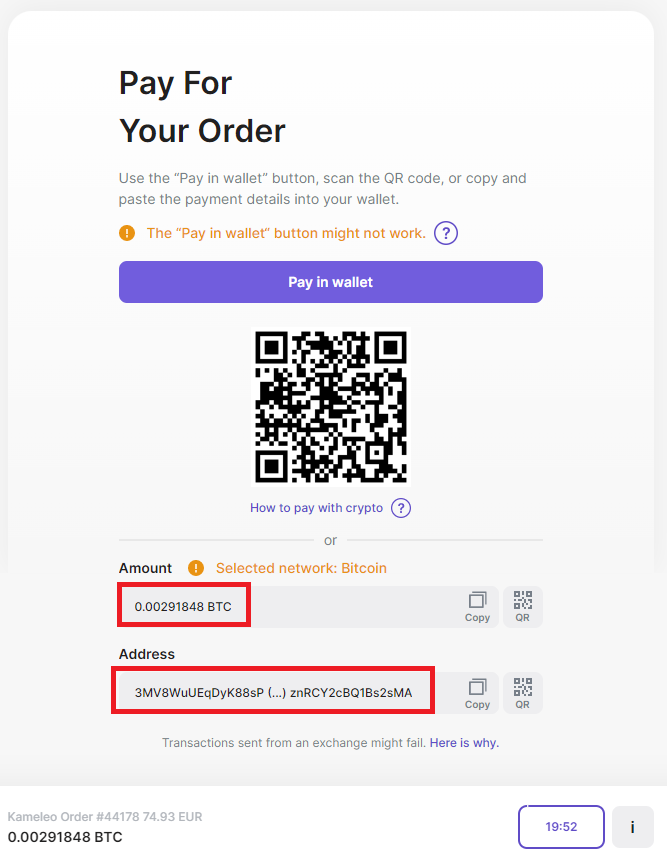Open 'How to pay with crypto' link
Screen dimensions: 667x857
tap(317, 508)
